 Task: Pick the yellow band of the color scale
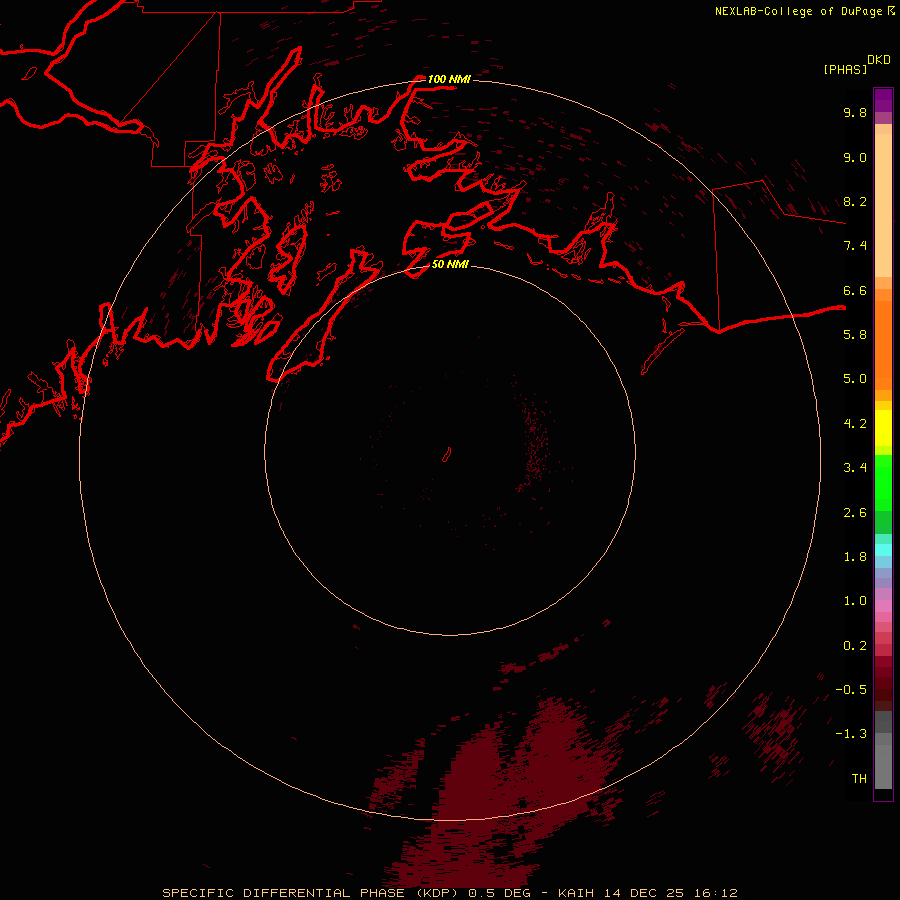coord(883,428)
